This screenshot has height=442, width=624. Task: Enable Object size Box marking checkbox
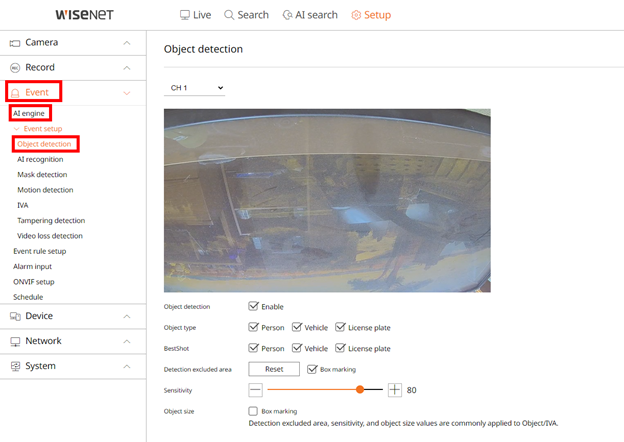tap(253, 411)
